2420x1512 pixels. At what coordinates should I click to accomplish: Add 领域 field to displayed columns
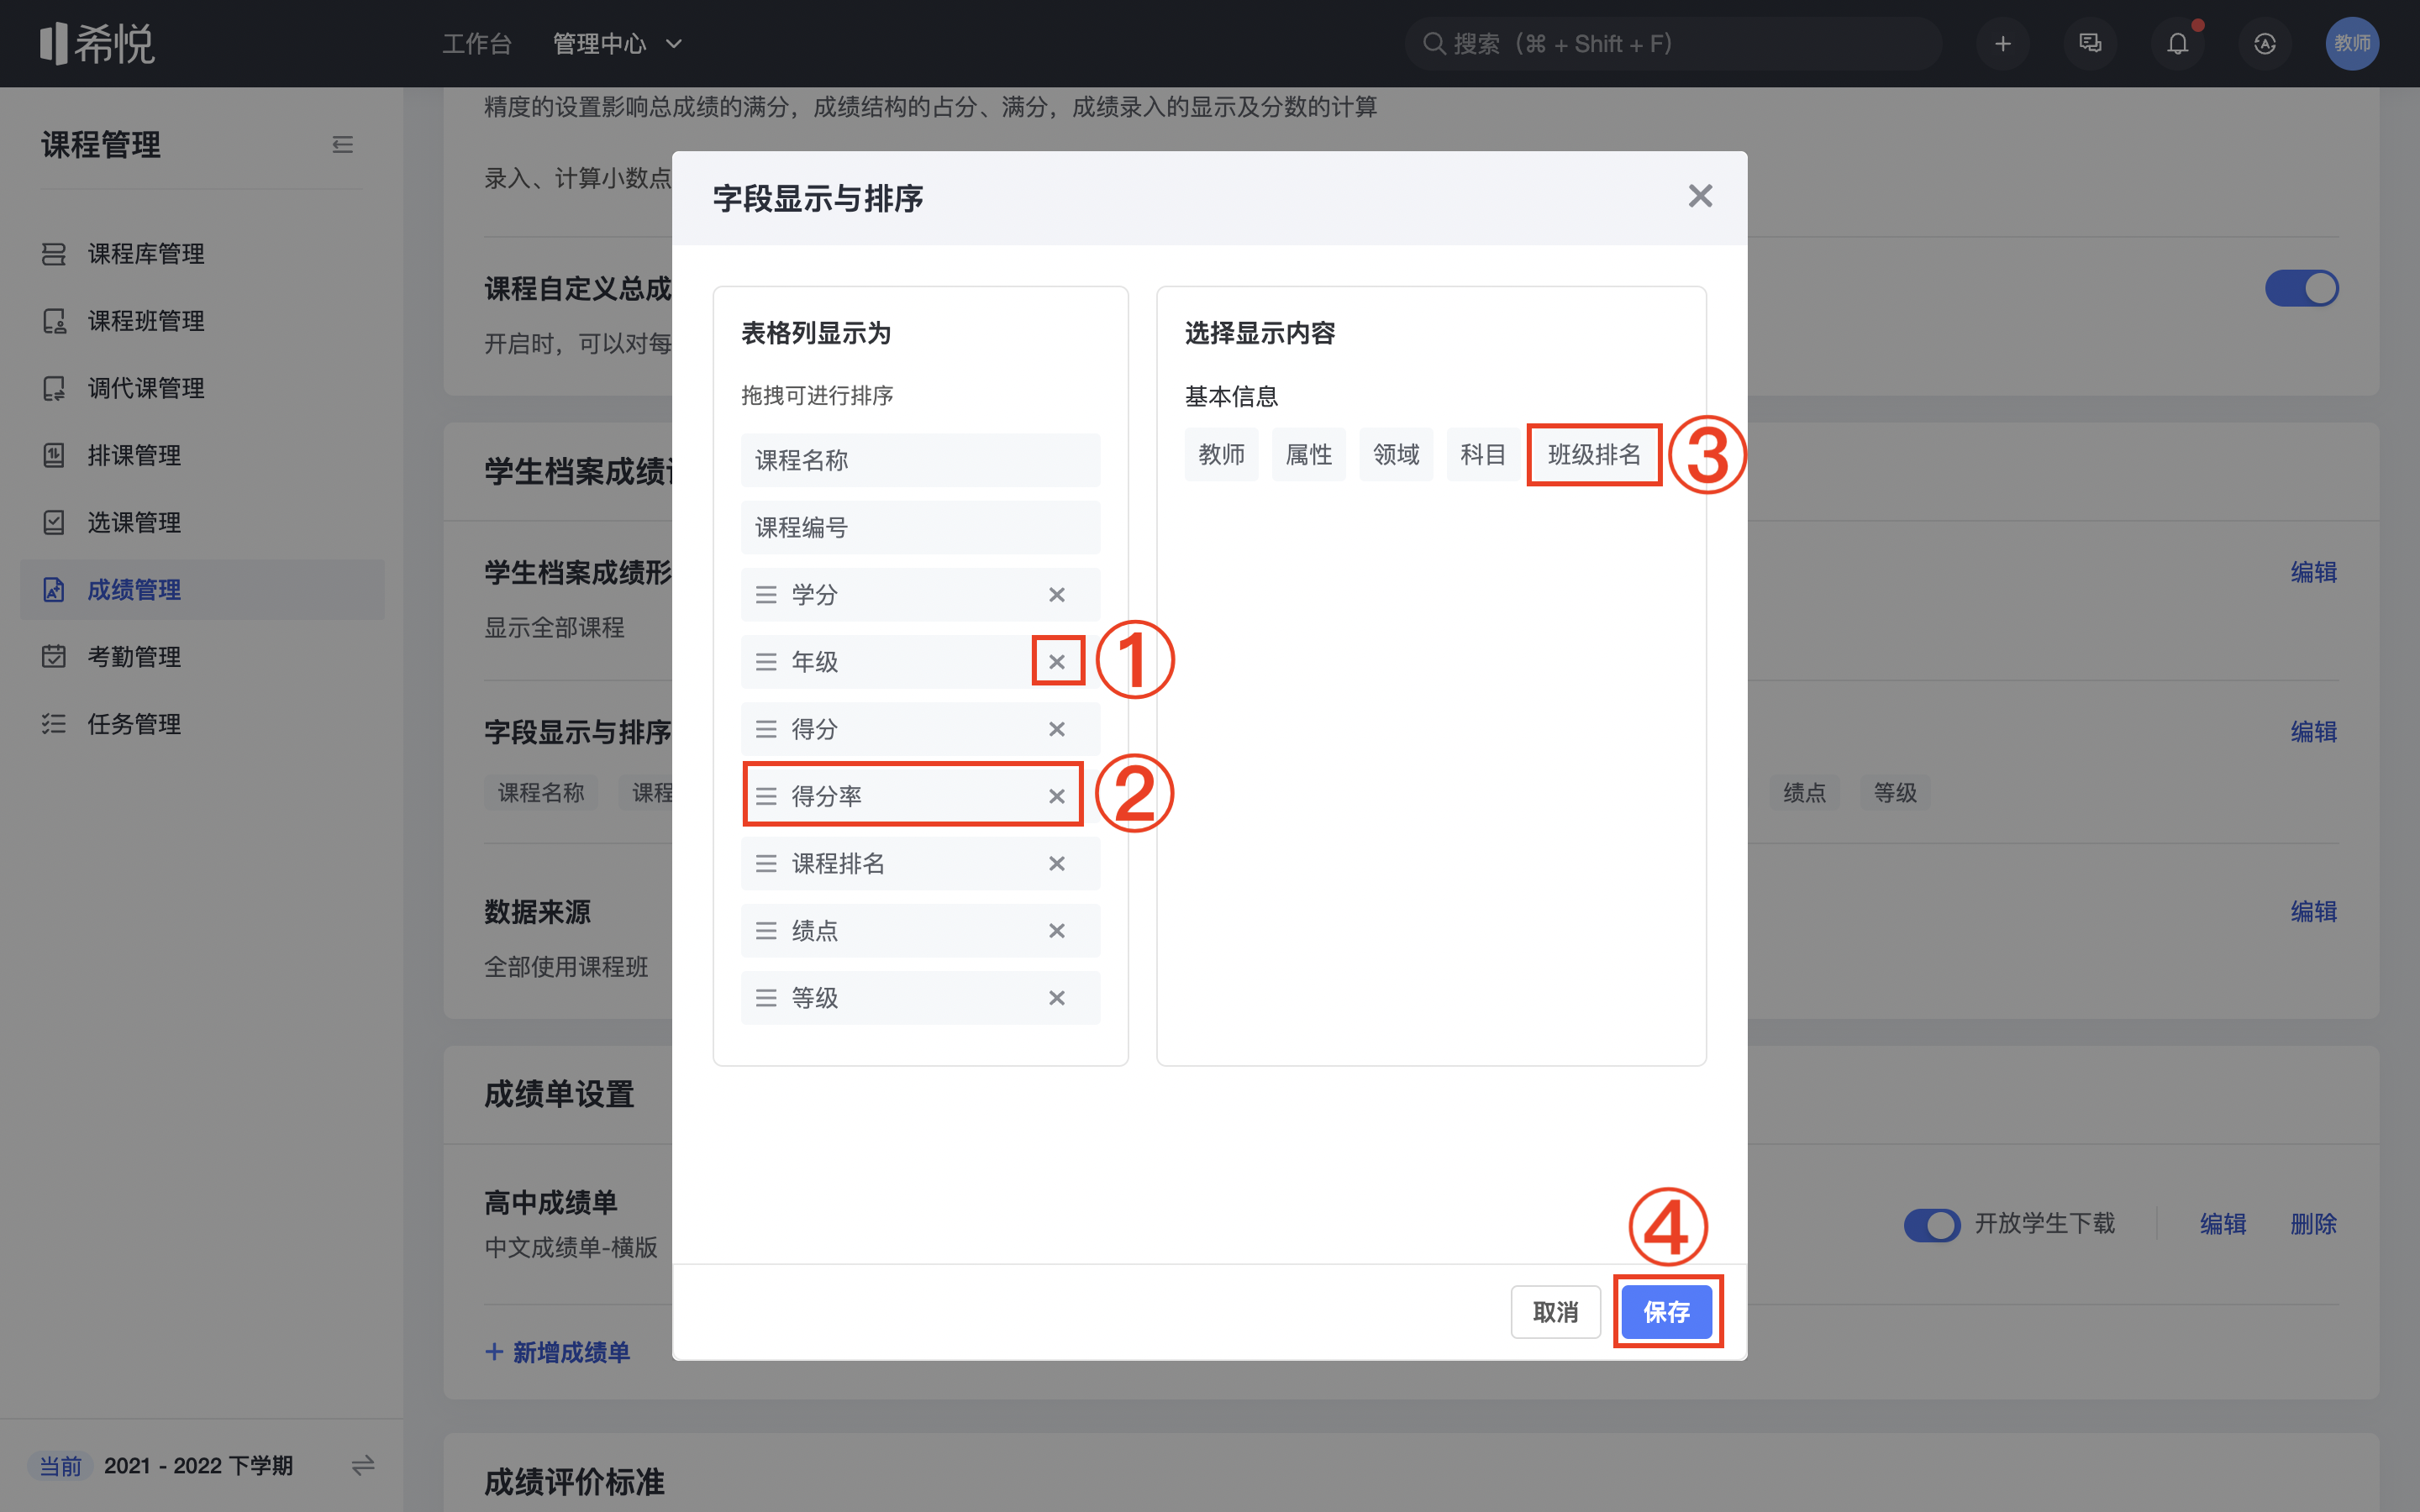coord(1396,455)
